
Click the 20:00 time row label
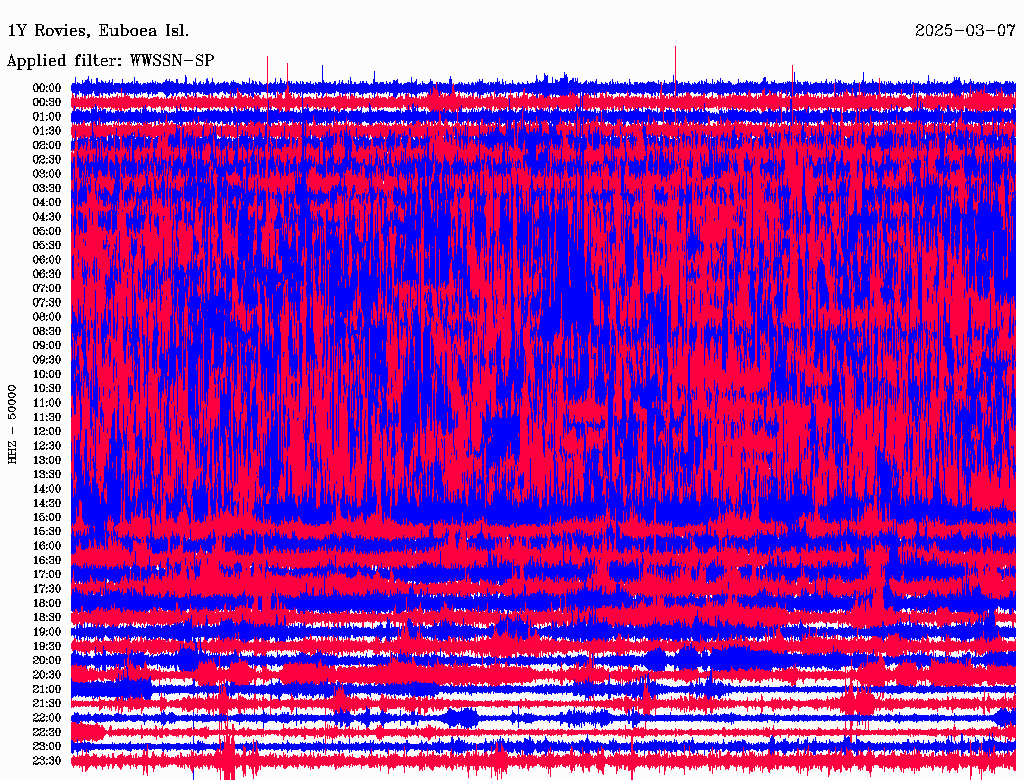47,660
